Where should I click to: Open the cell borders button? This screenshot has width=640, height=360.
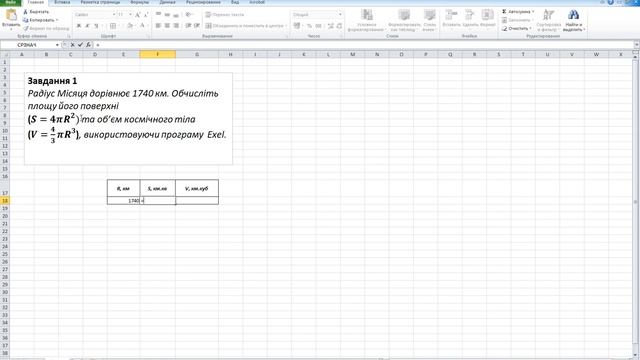click(x=113, y=26)
